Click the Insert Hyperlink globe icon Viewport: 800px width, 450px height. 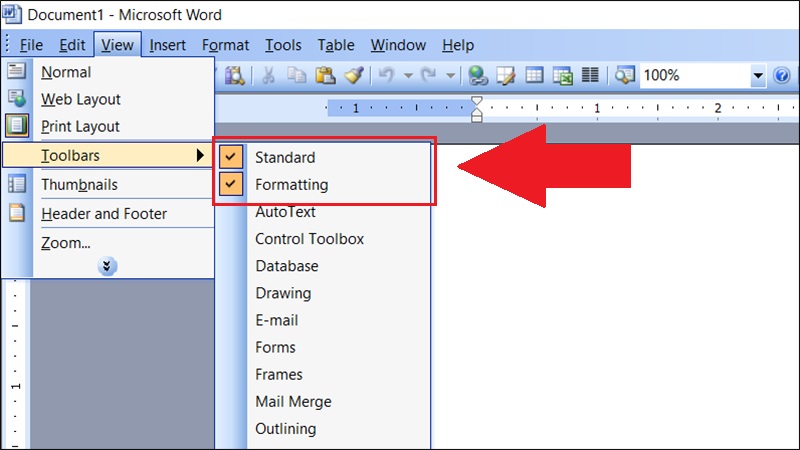tap(478, 76)
